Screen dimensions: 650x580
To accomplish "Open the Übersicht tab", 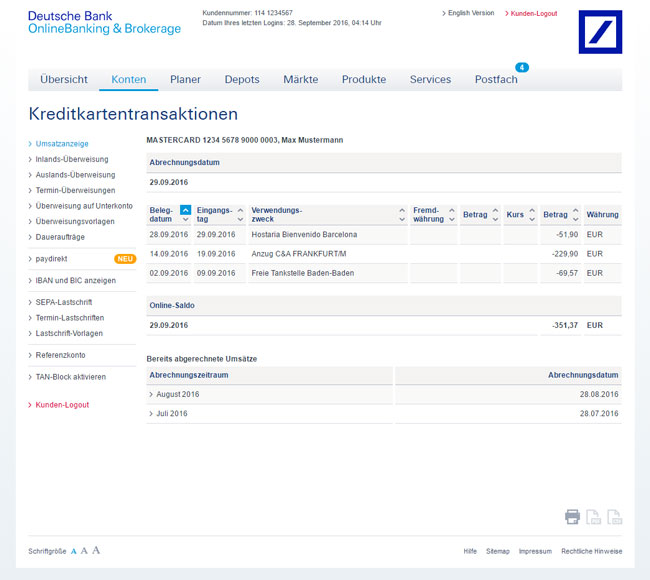I will point(64,79).
